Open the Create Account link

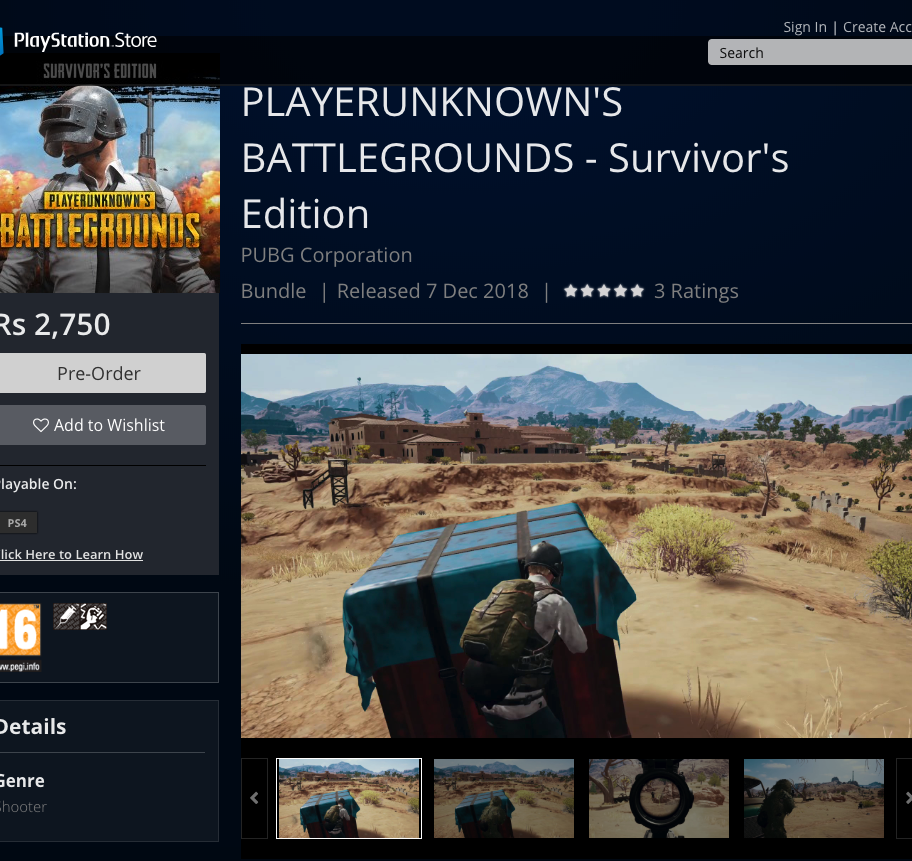(877, 27)
